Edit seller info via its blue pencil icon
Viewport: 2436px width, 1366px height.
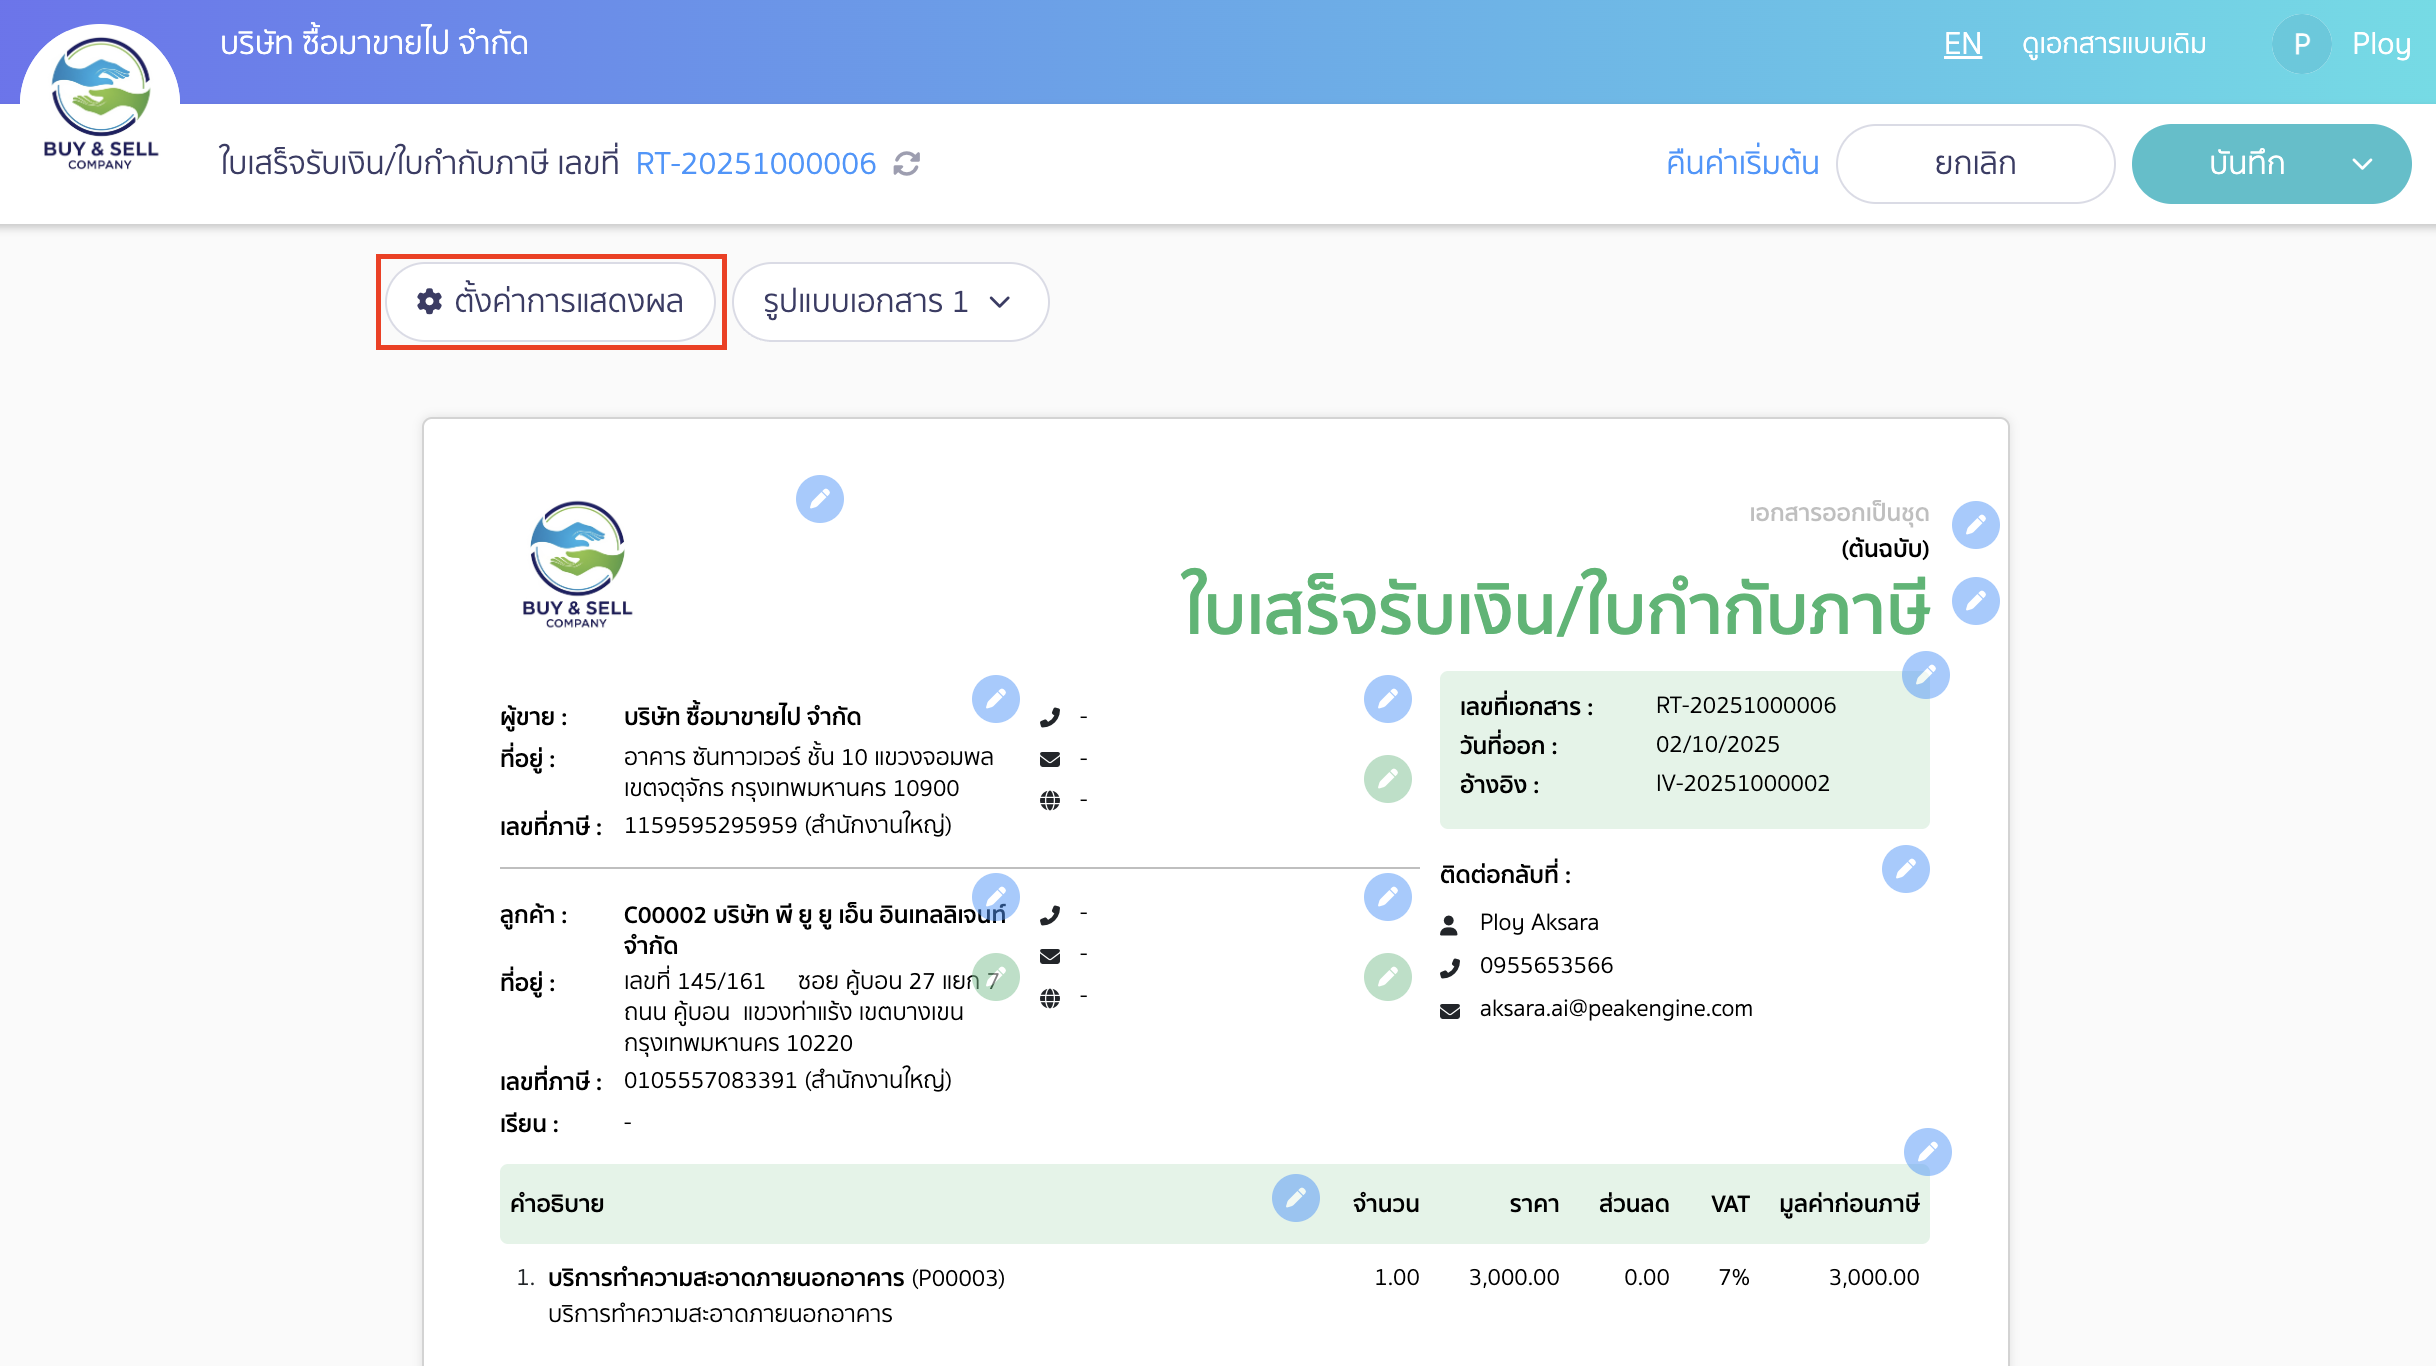[x=996, y=698]
